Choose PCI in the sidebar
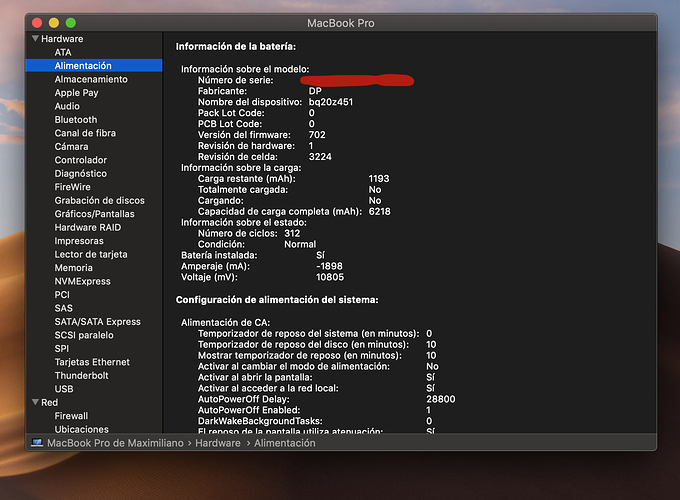Viewport: 680px width, 500px height. (62, 294)
